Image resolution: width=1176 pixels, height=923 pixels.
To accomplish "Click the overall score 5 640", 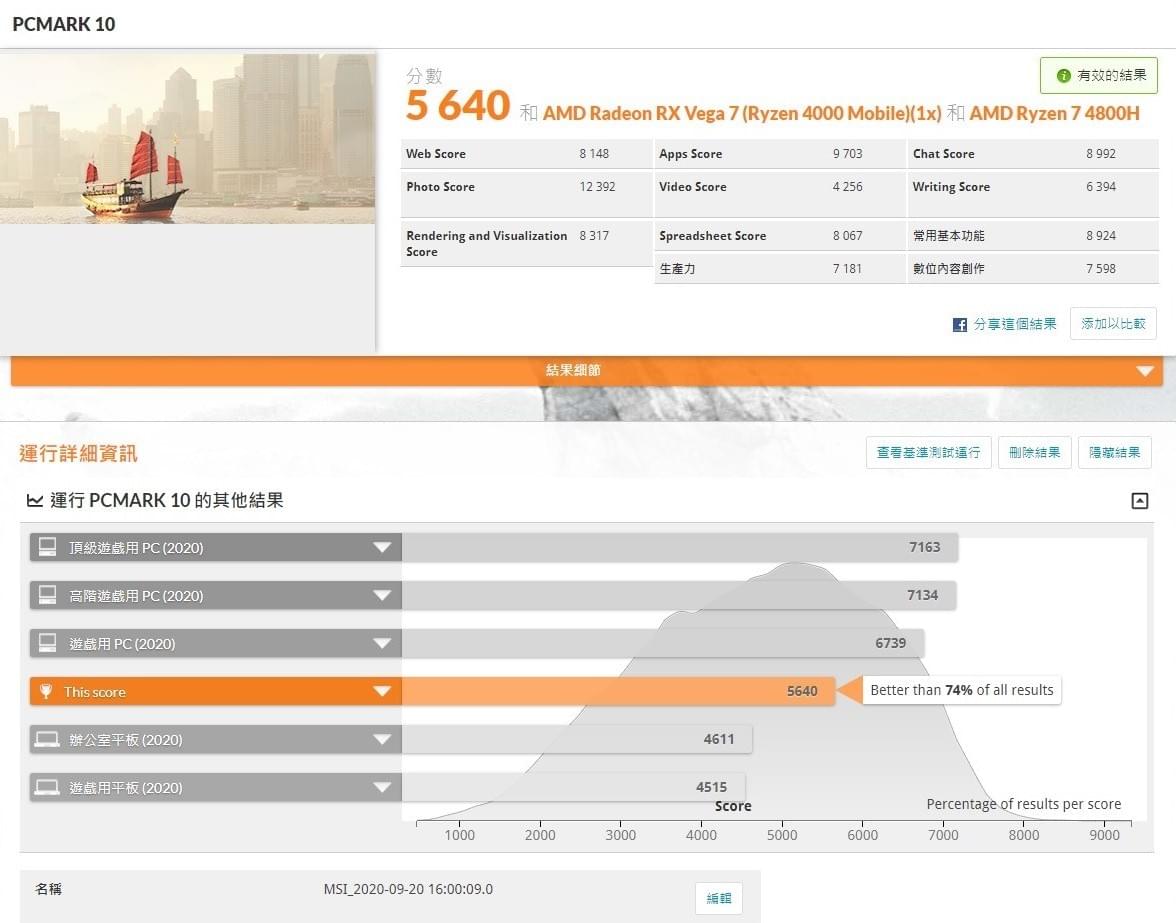I will 458,106.
